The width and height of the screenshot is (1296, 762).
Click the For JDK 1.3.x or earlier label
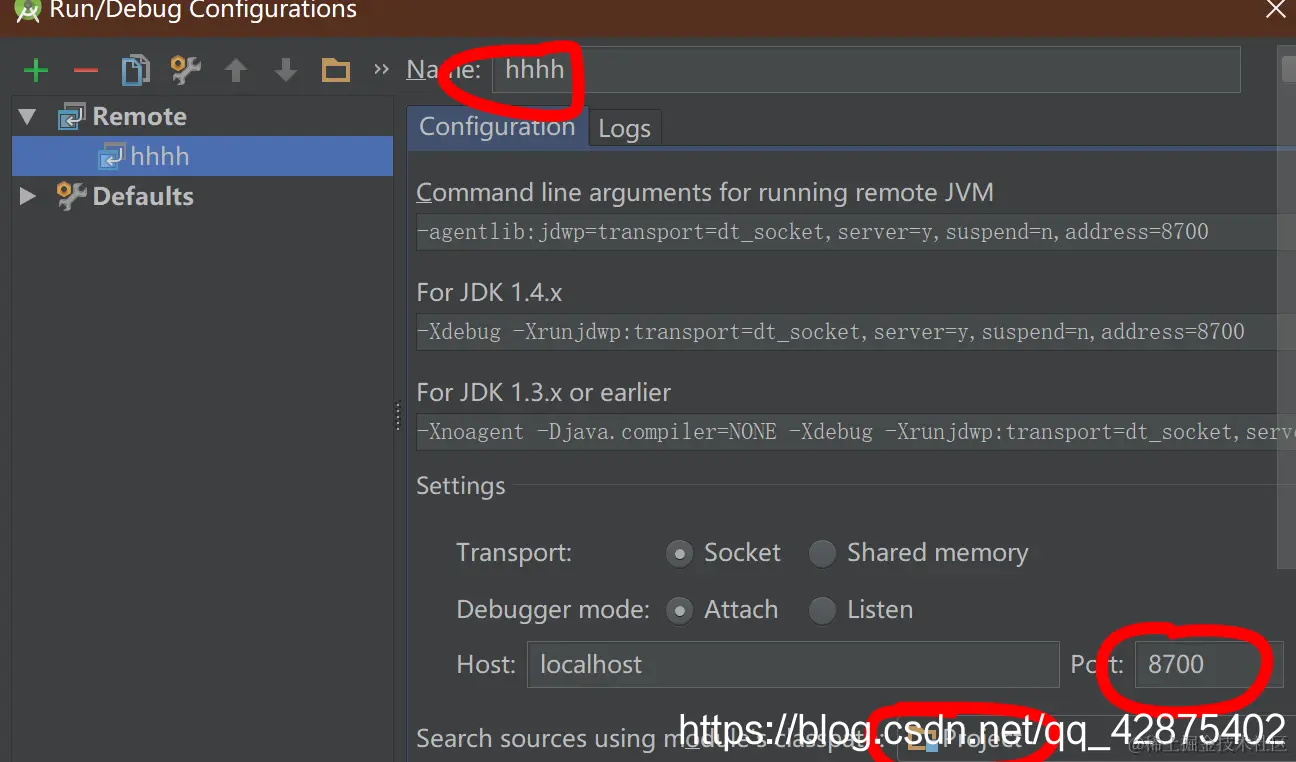544,392
